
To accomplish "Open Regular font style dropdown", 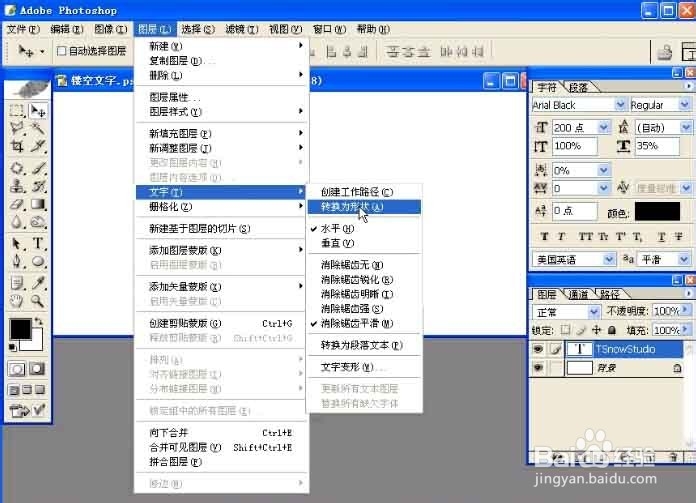I will click(x=684, y=105).
